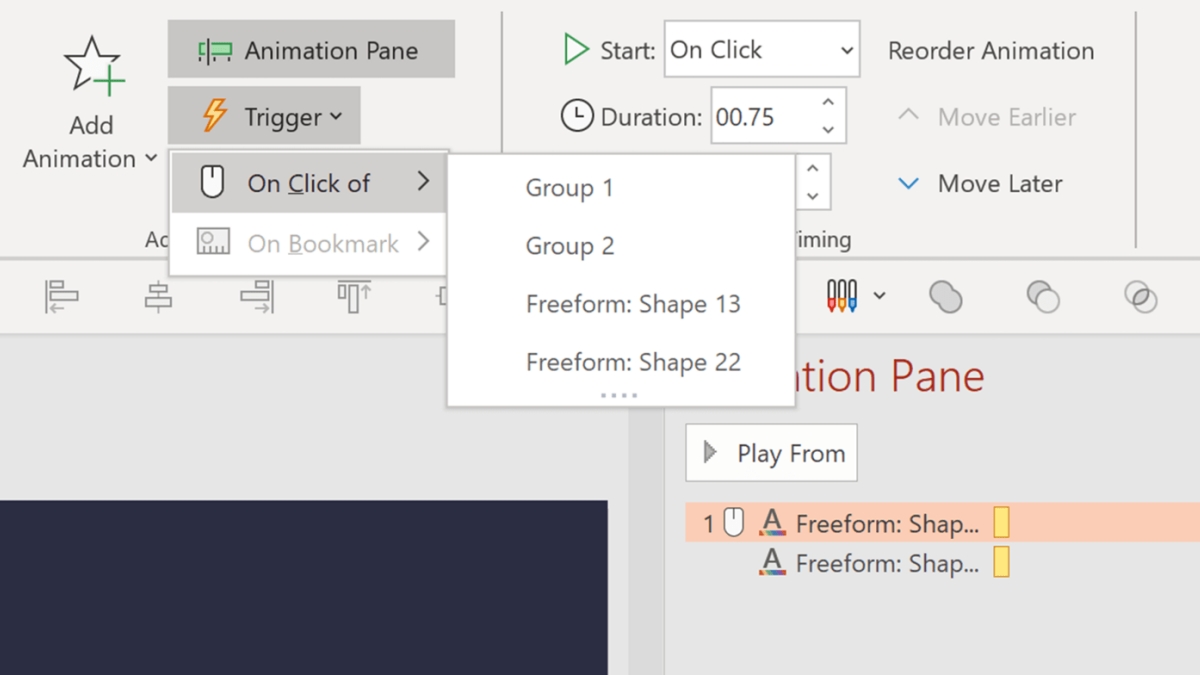The image size is (1200, 675).
Task: Click Move Later in Reorder Animation
Action: 980,184
